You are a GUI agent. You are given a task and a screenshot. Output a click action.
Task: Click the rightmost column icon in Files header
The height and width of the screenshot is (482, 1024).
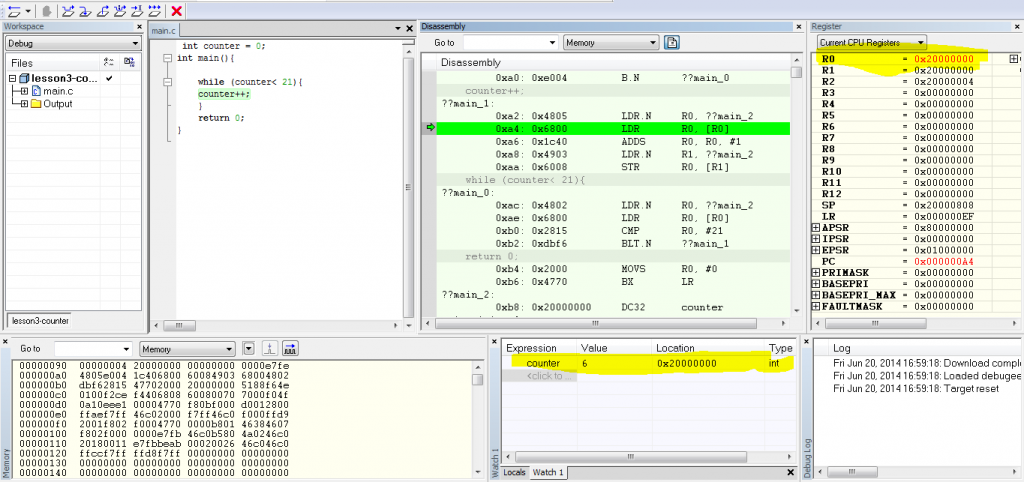click(129, 63)
